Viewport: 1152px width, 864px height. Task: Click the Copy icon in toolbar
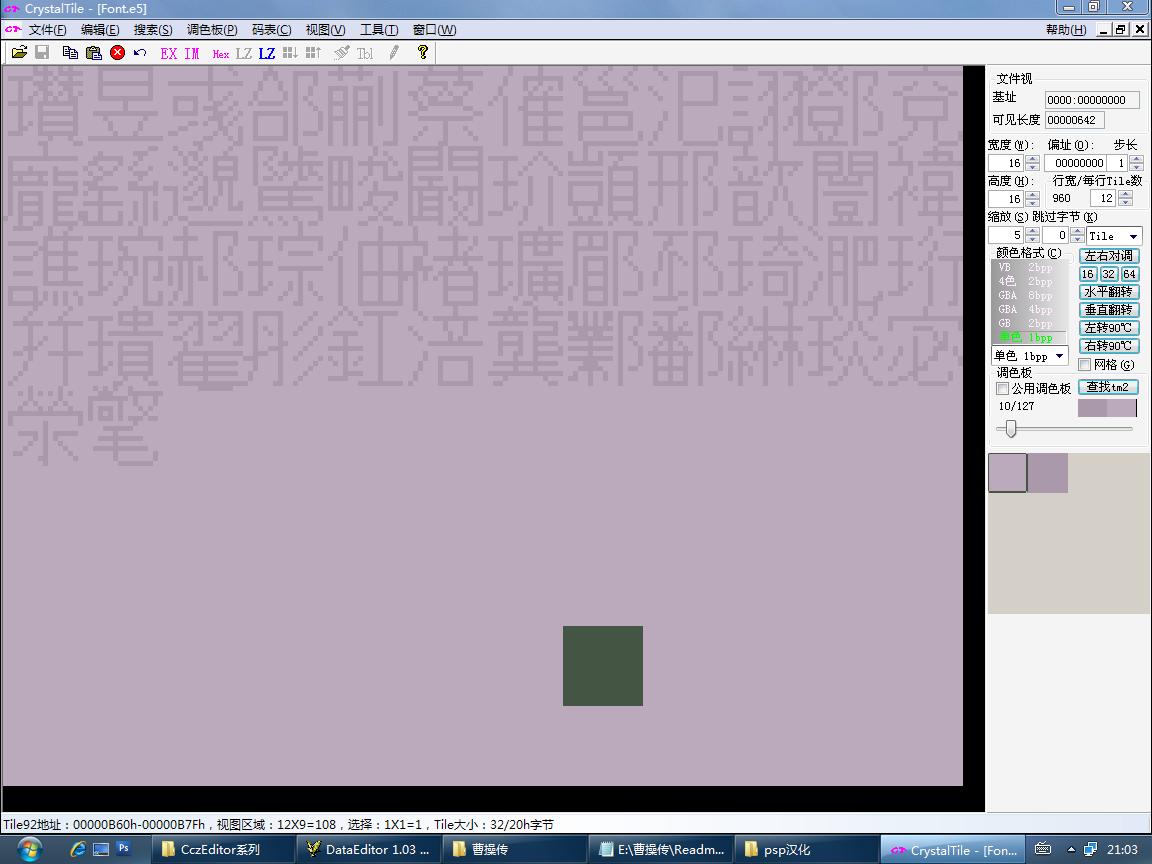pyautogui.click(x=70, y=53)
